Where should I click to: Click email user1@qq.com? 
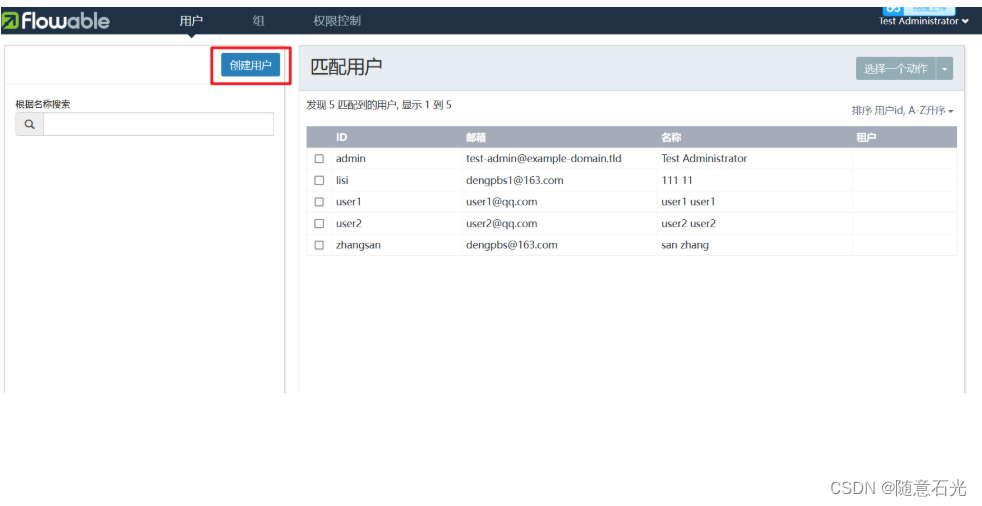(x=502, y=202)
